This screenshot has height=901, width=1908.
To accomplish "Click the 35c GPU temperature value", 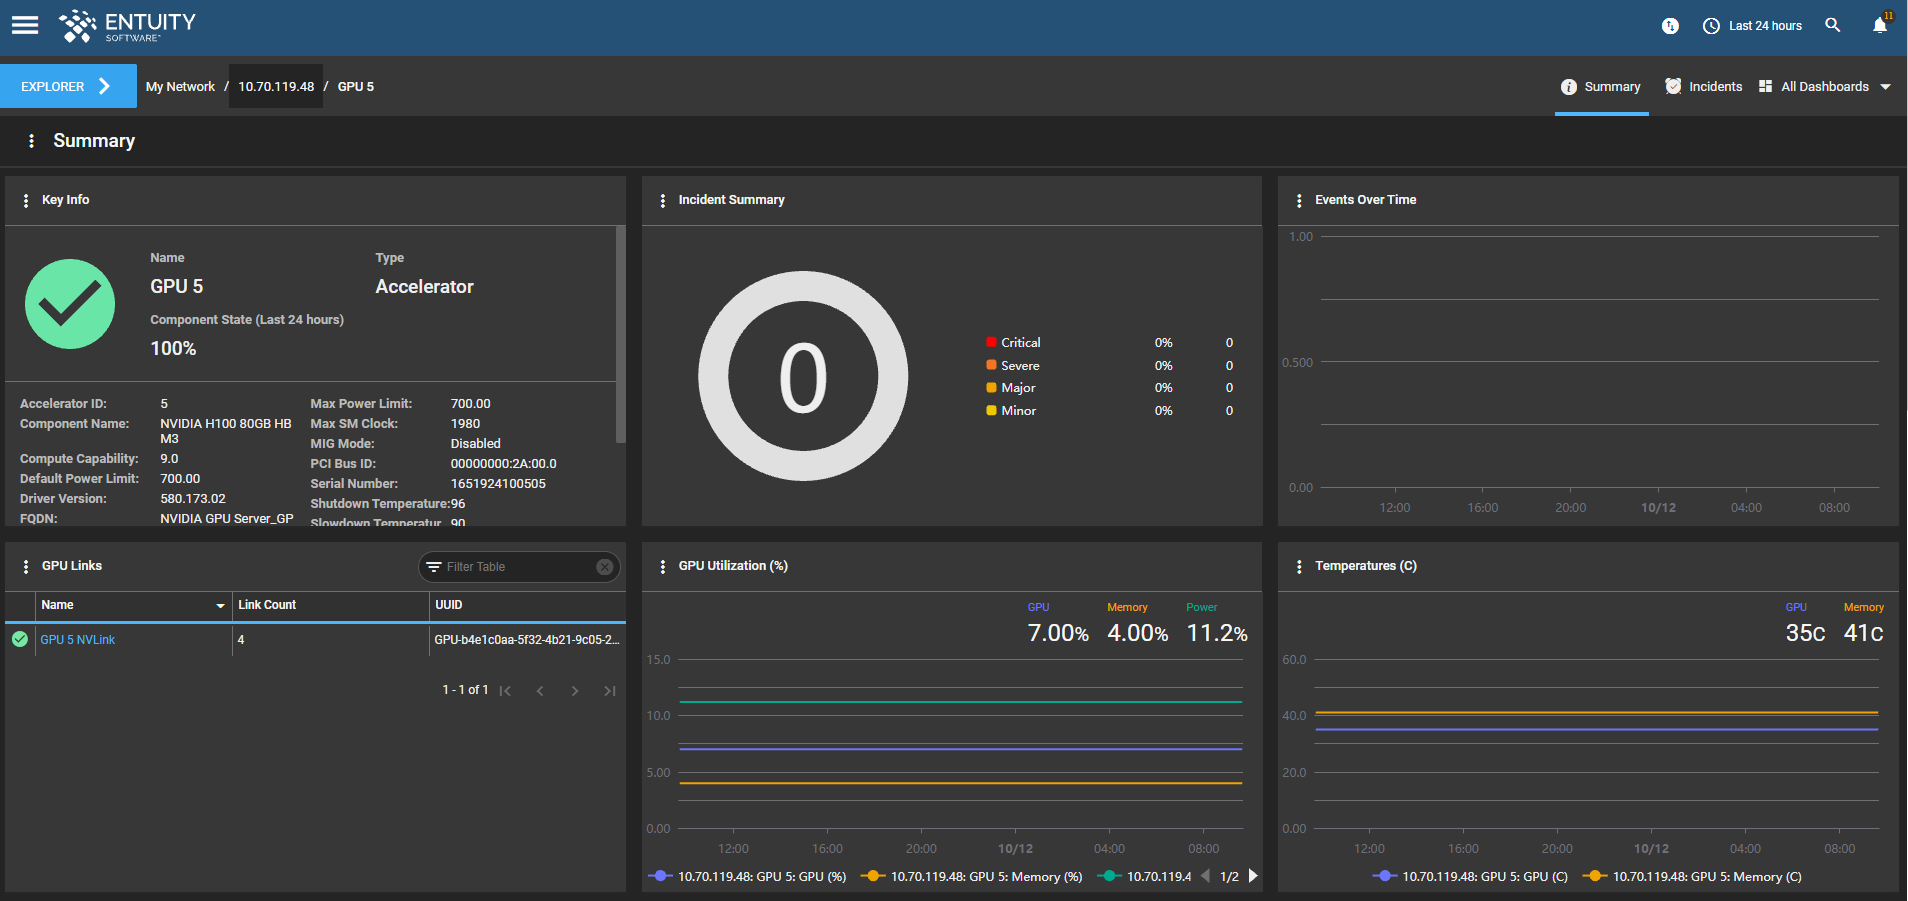I will [x=1805, y=633].
